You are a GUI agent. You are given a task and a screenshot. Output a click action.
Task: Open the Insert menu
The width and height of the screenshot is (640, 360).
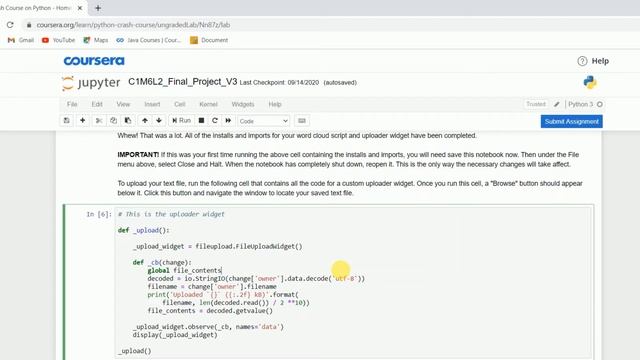[152, 104]
